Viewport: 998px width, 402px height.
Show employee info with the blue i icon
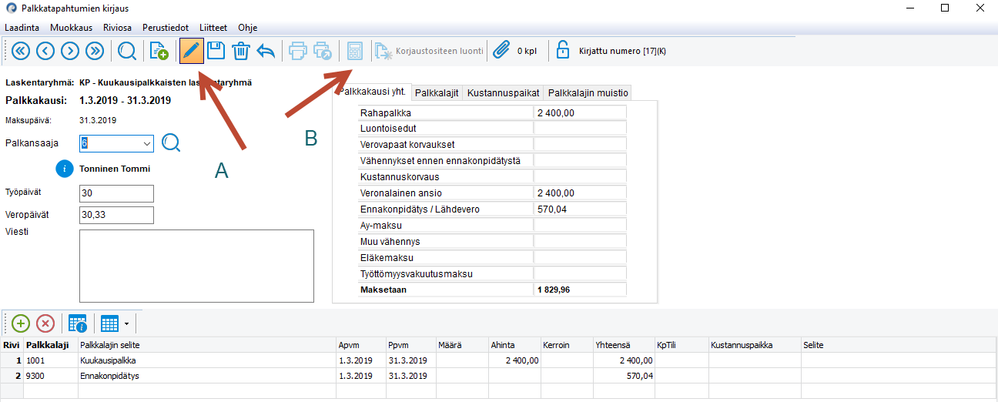coord(64,169)
